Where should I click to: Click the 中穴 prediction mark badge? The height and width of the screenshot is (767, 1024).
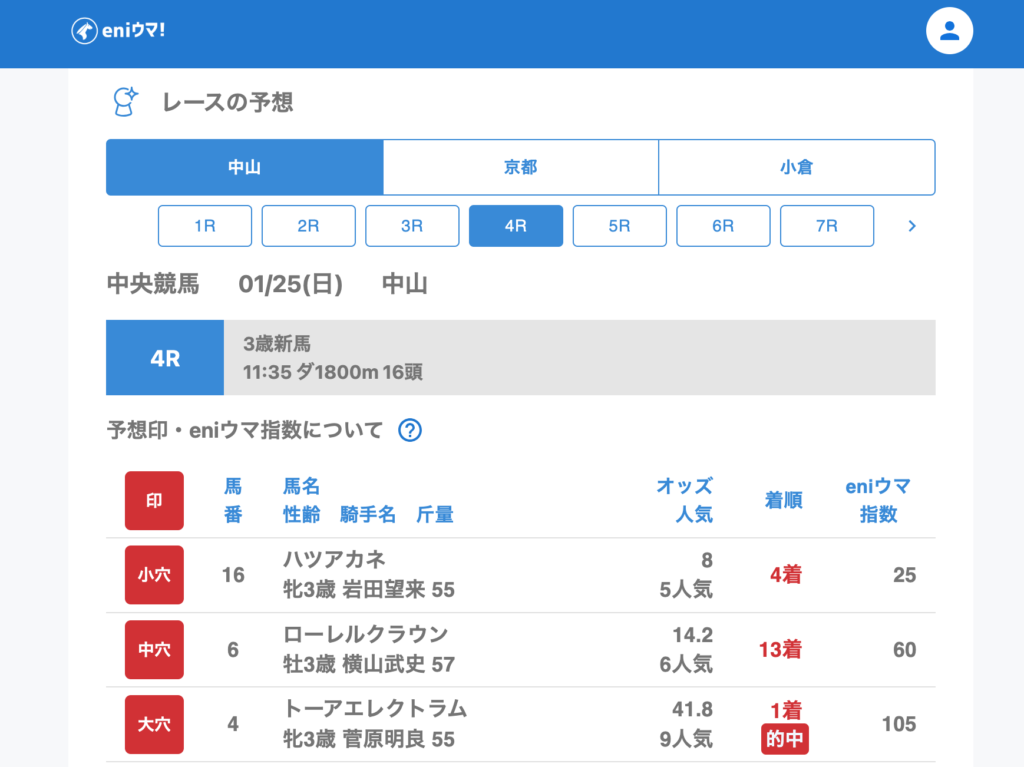click(154, 649)
